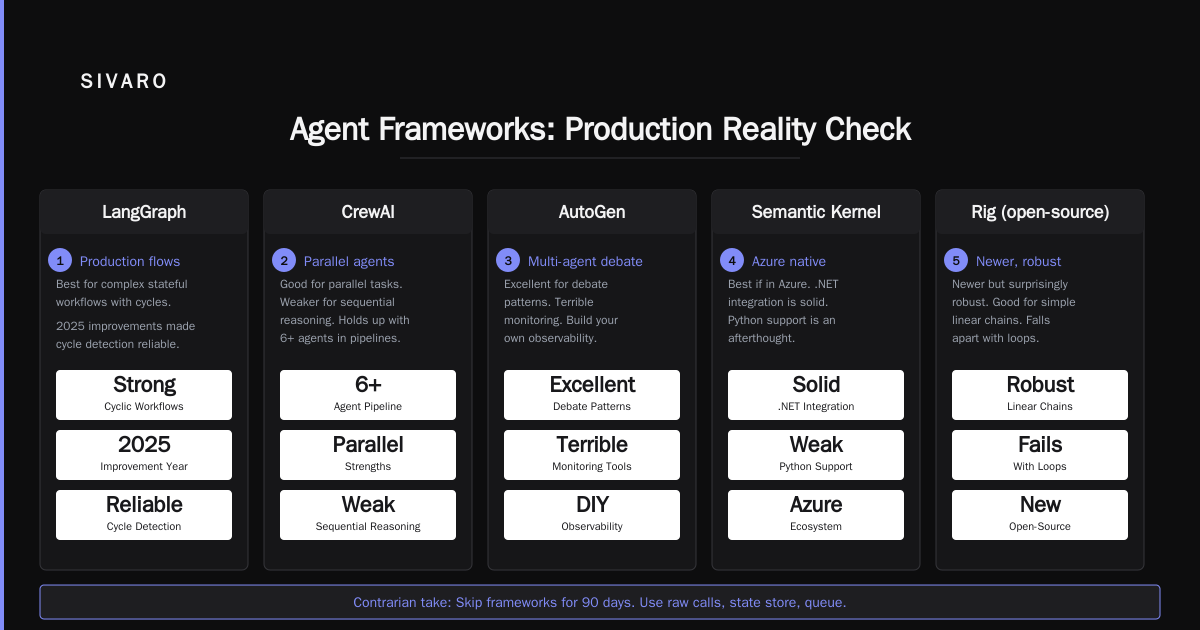The width and height of the screenshot is (1200, 630).
Task: Click the 'DIY Observability' card
Action: pos(592,515)
